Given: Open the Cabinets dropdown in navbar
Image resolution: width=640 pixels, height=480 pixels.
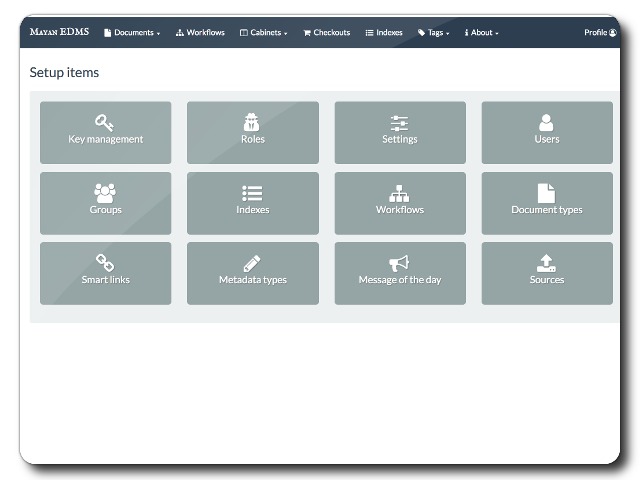Looking at the screenshot, I should (x=264, y=33).
